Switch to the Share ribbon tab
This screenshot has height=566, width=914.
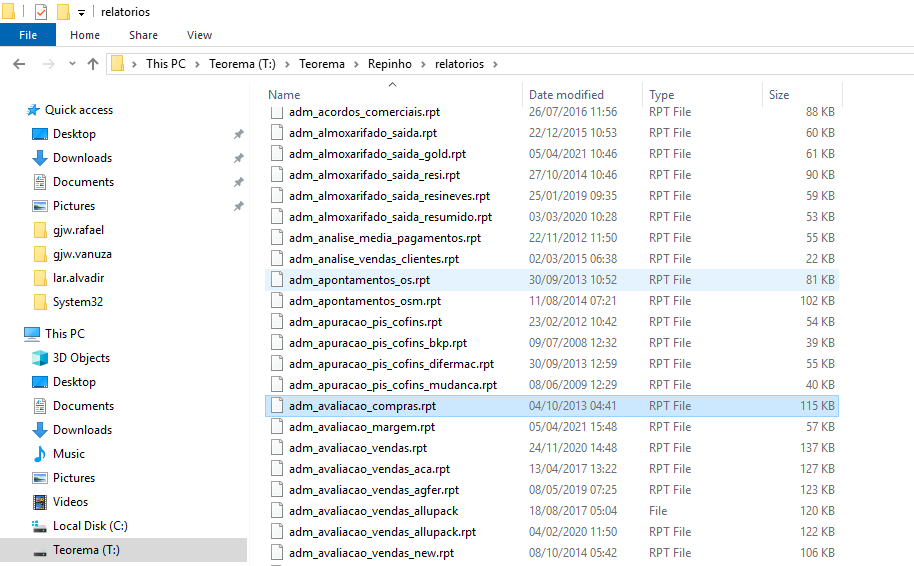click(143, 35)
